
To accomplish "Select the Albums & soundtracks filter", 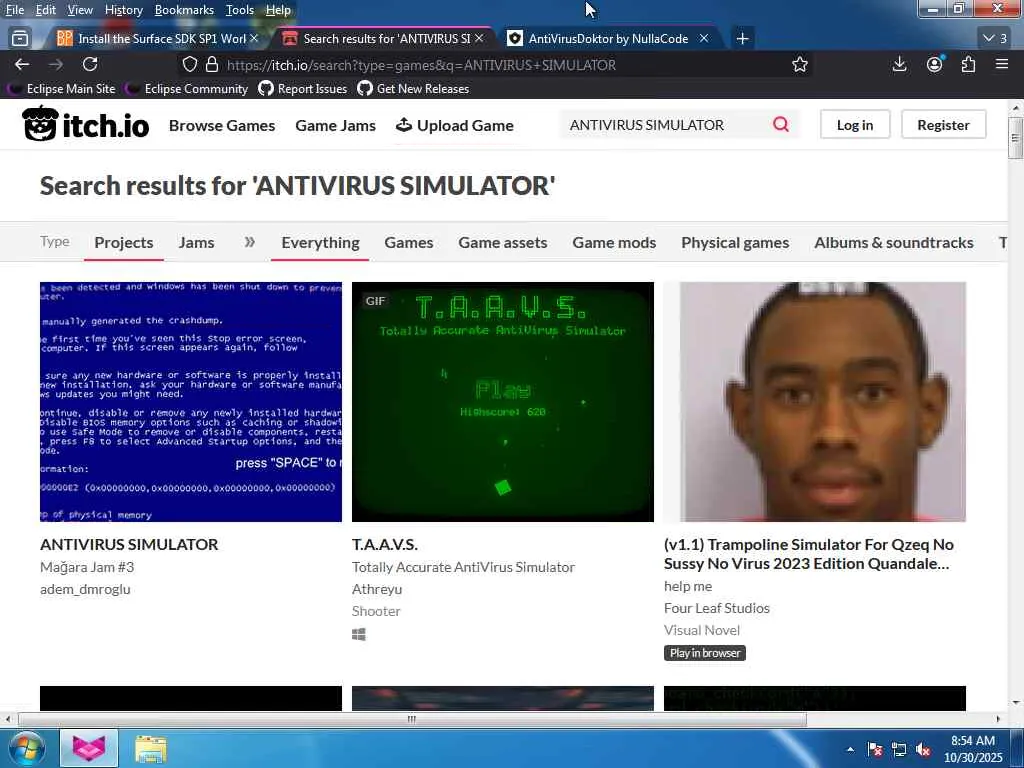I will (893, 242).
